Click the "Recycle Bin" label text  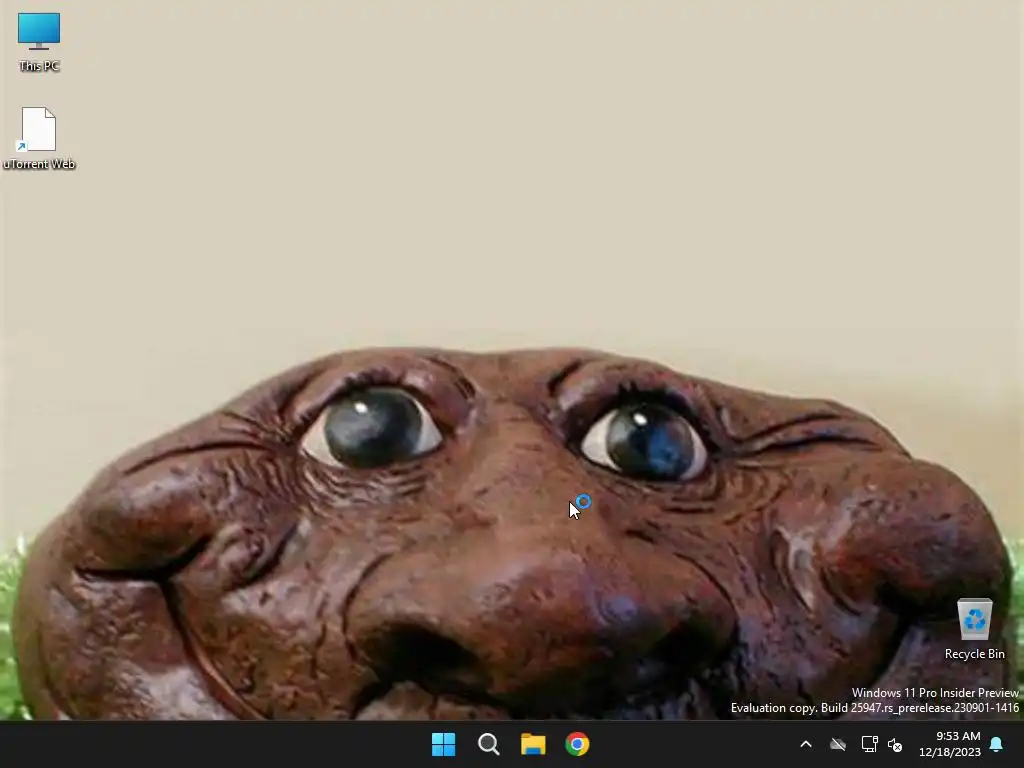974,654
